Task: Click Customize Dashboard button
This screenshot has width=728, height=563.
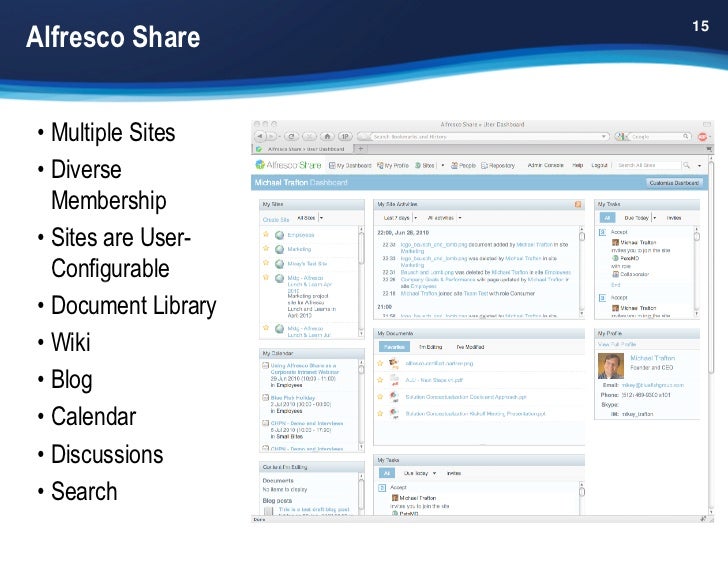Action: point(674,183)
